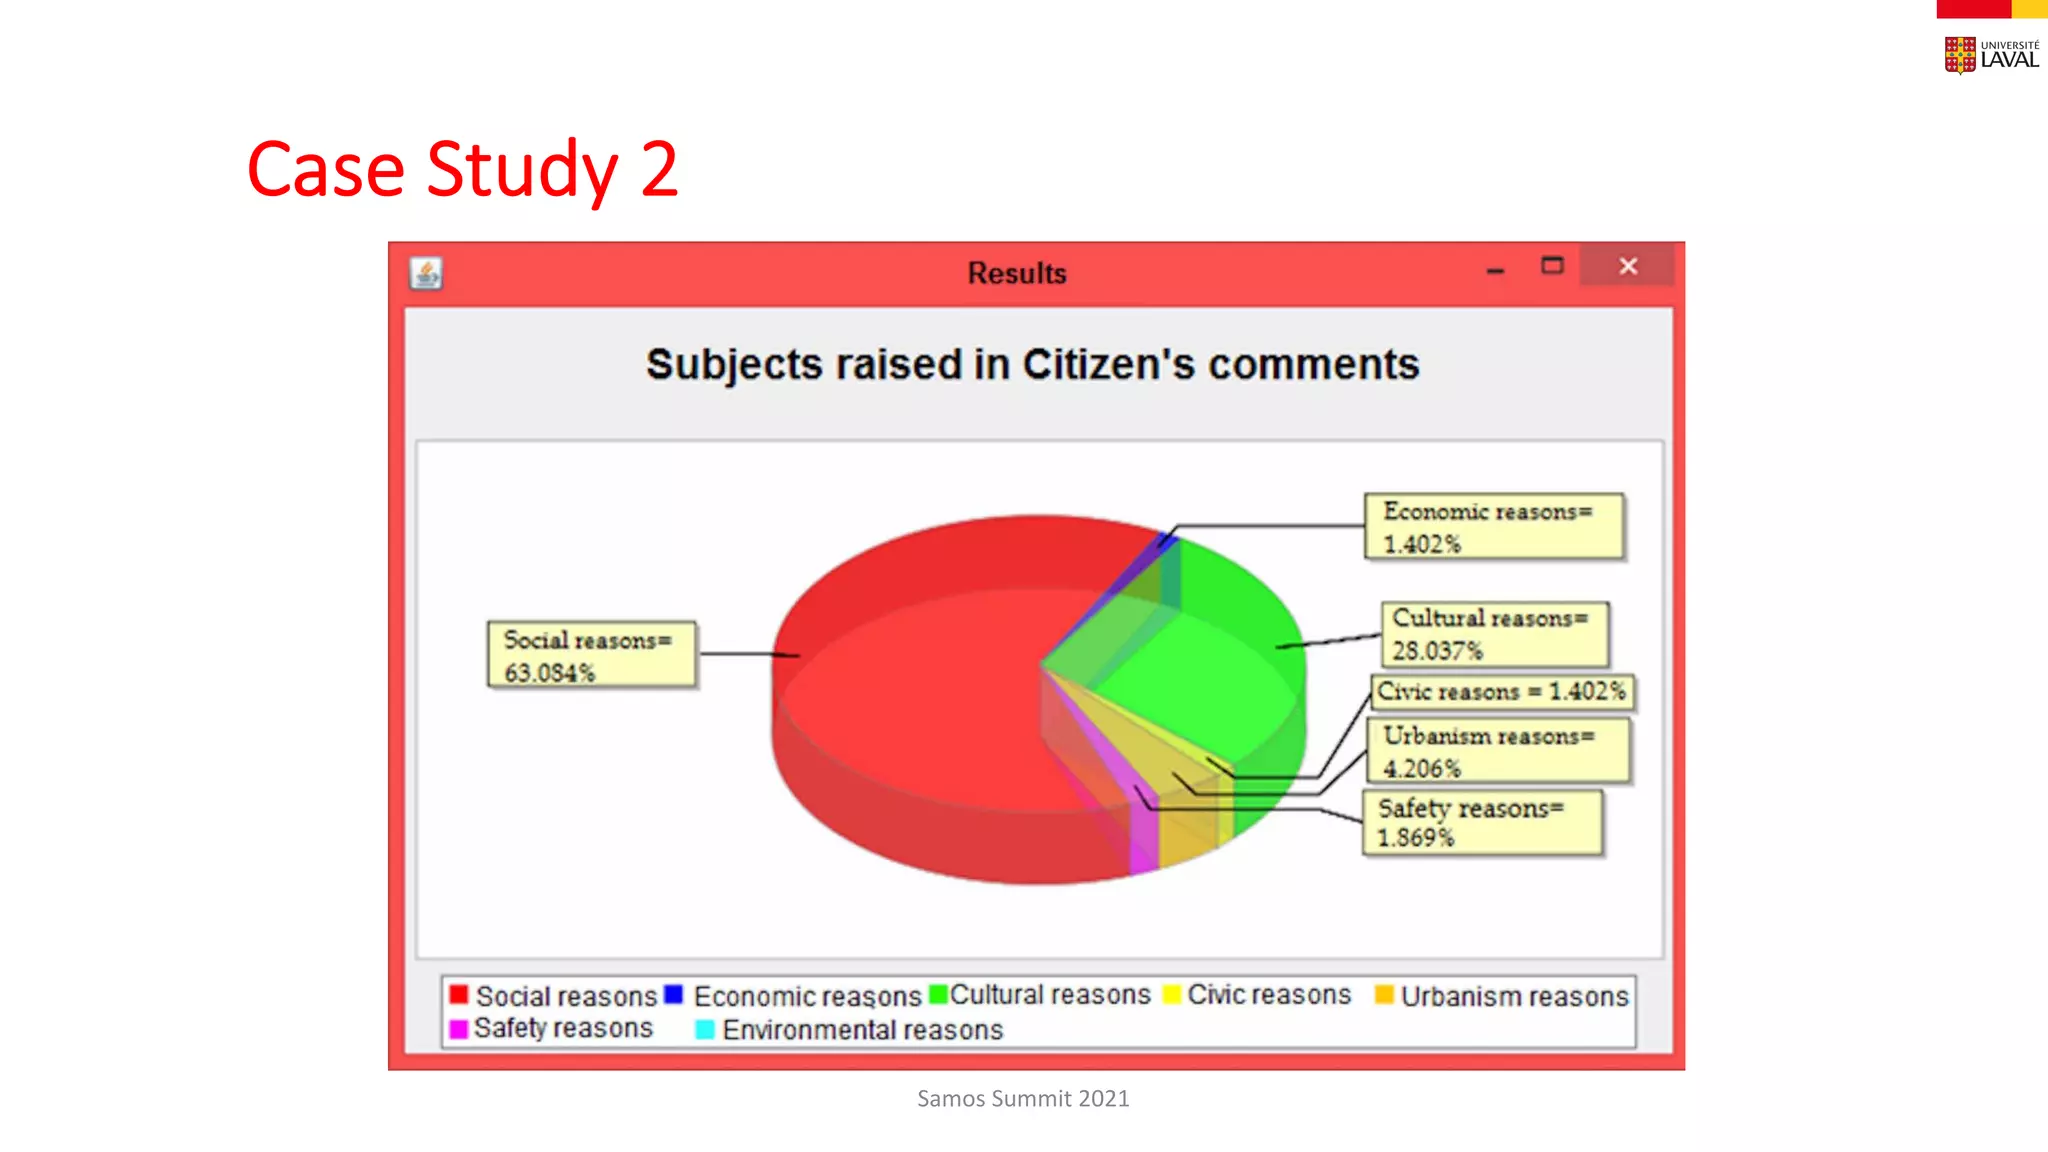Click the cyan Environmental reasons legend swatch
This screenshot has height=1152, width=2048.
pyautogui.click(x=705, y=1029)
